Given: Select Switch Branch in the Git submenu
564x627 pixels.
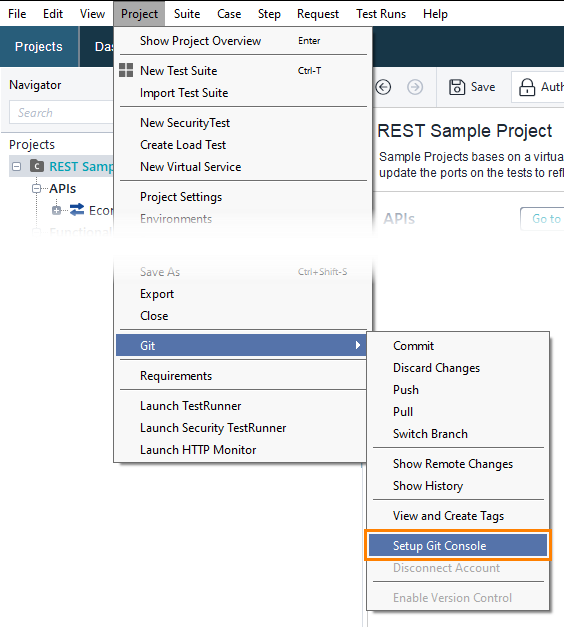Looking at the screenshot, I should click(430, 433).
